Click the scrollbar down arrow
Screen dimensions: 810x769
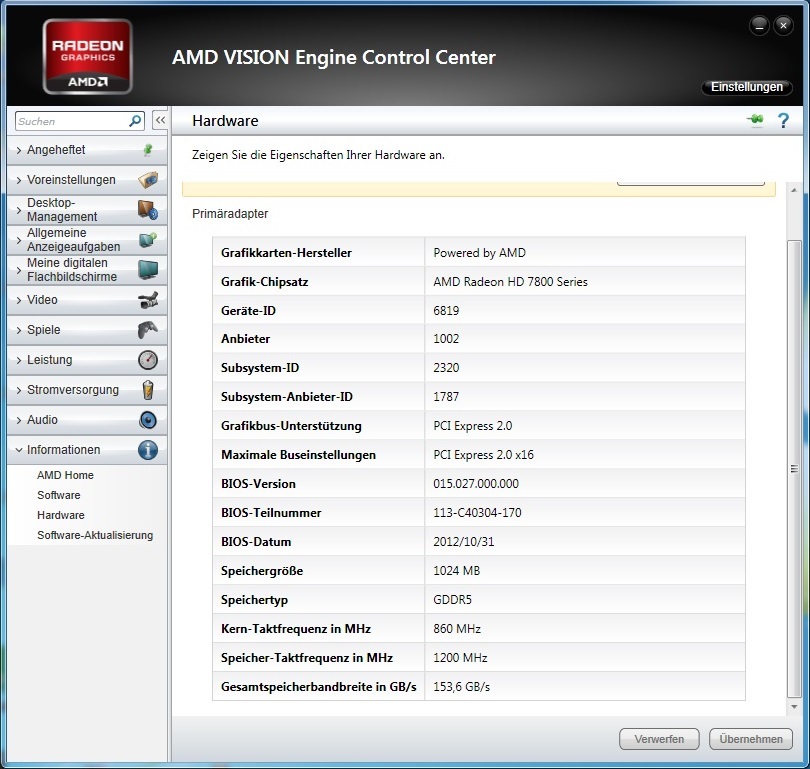click(794, 707)
